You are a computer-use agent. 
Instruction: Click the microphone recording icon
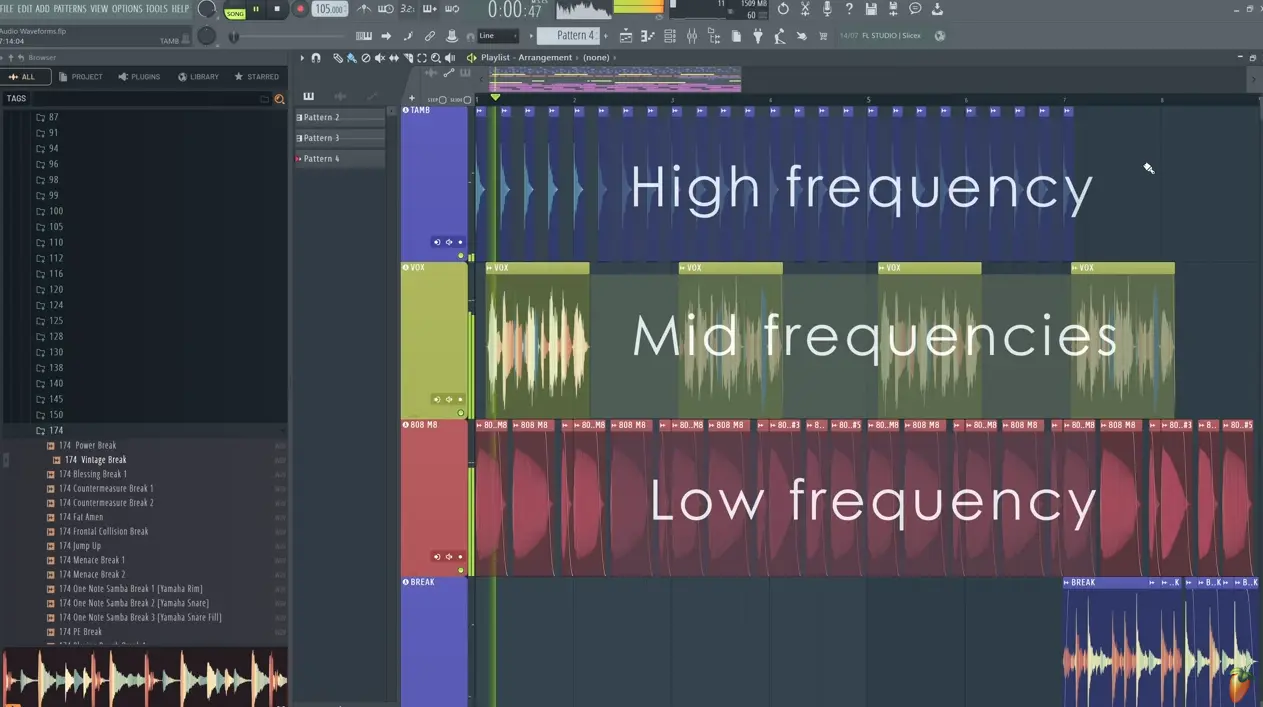(x=827, y=9)
